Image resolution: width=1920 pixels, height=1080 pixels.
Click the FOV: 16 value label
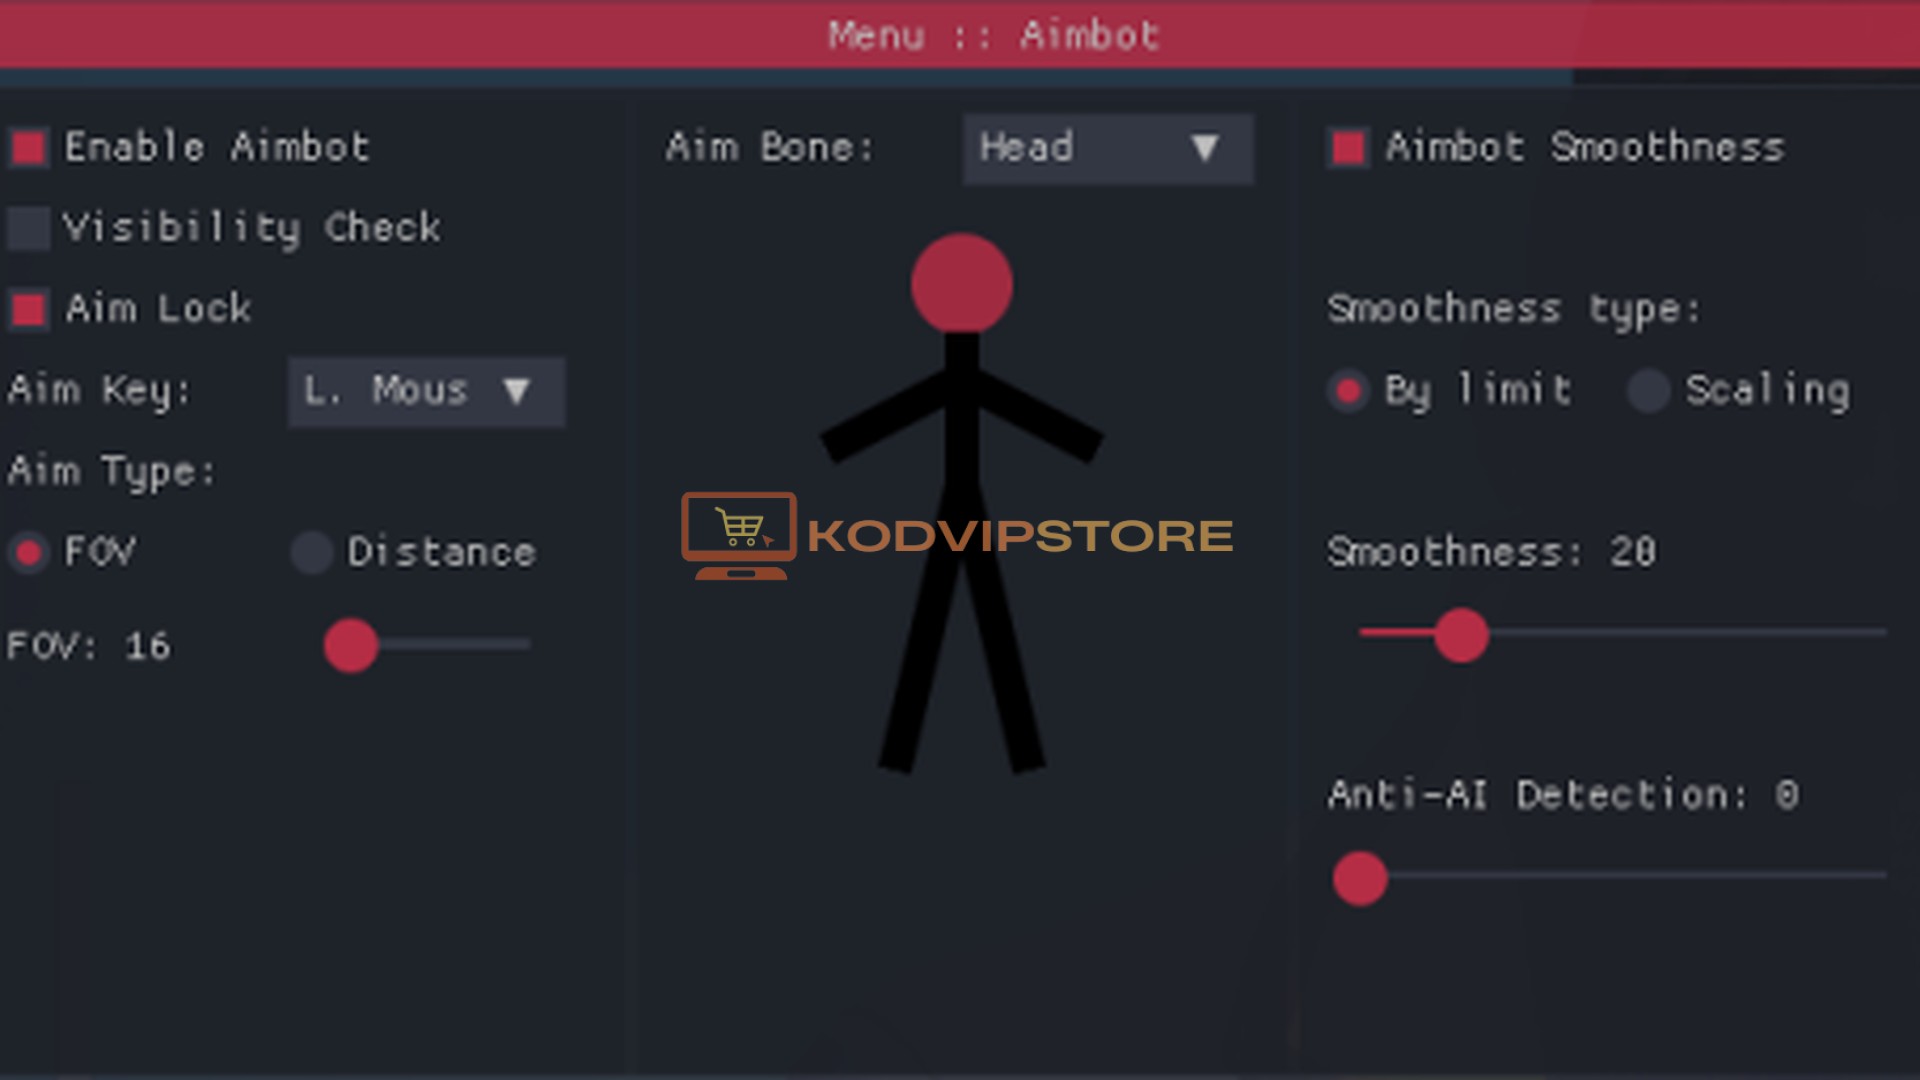[88, 647]
